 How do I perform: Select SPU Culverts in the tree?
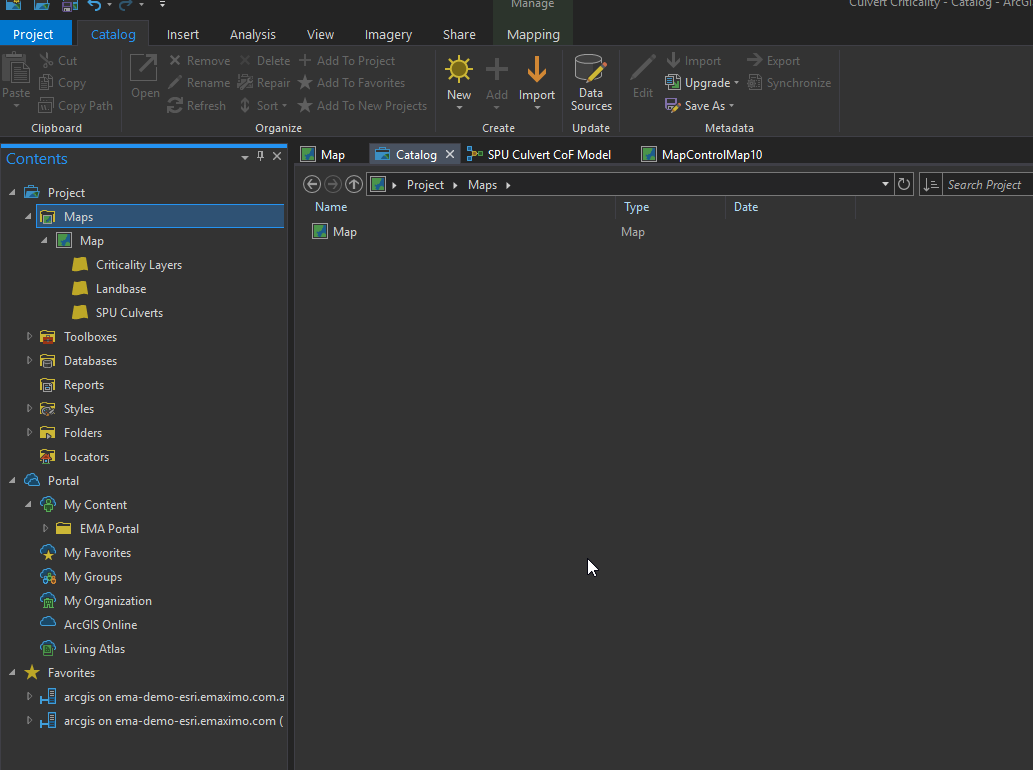tap(128, 313)
